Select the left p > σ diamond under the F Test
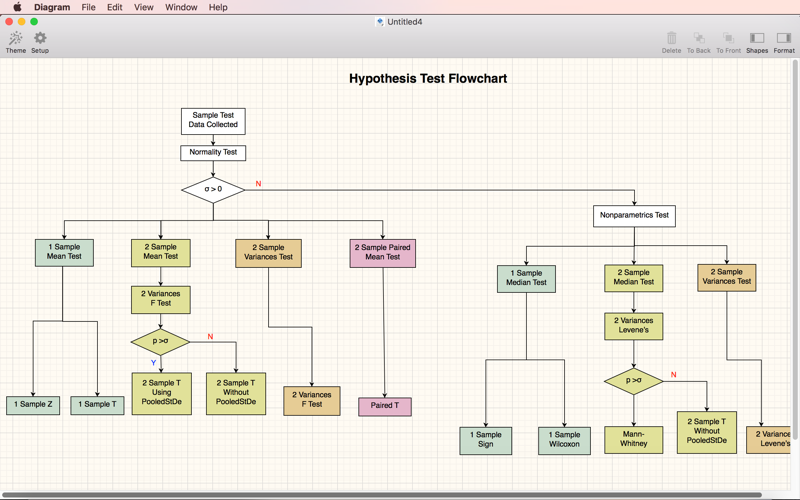Screen dimensions: 800x500 click(x=160, y=341)
